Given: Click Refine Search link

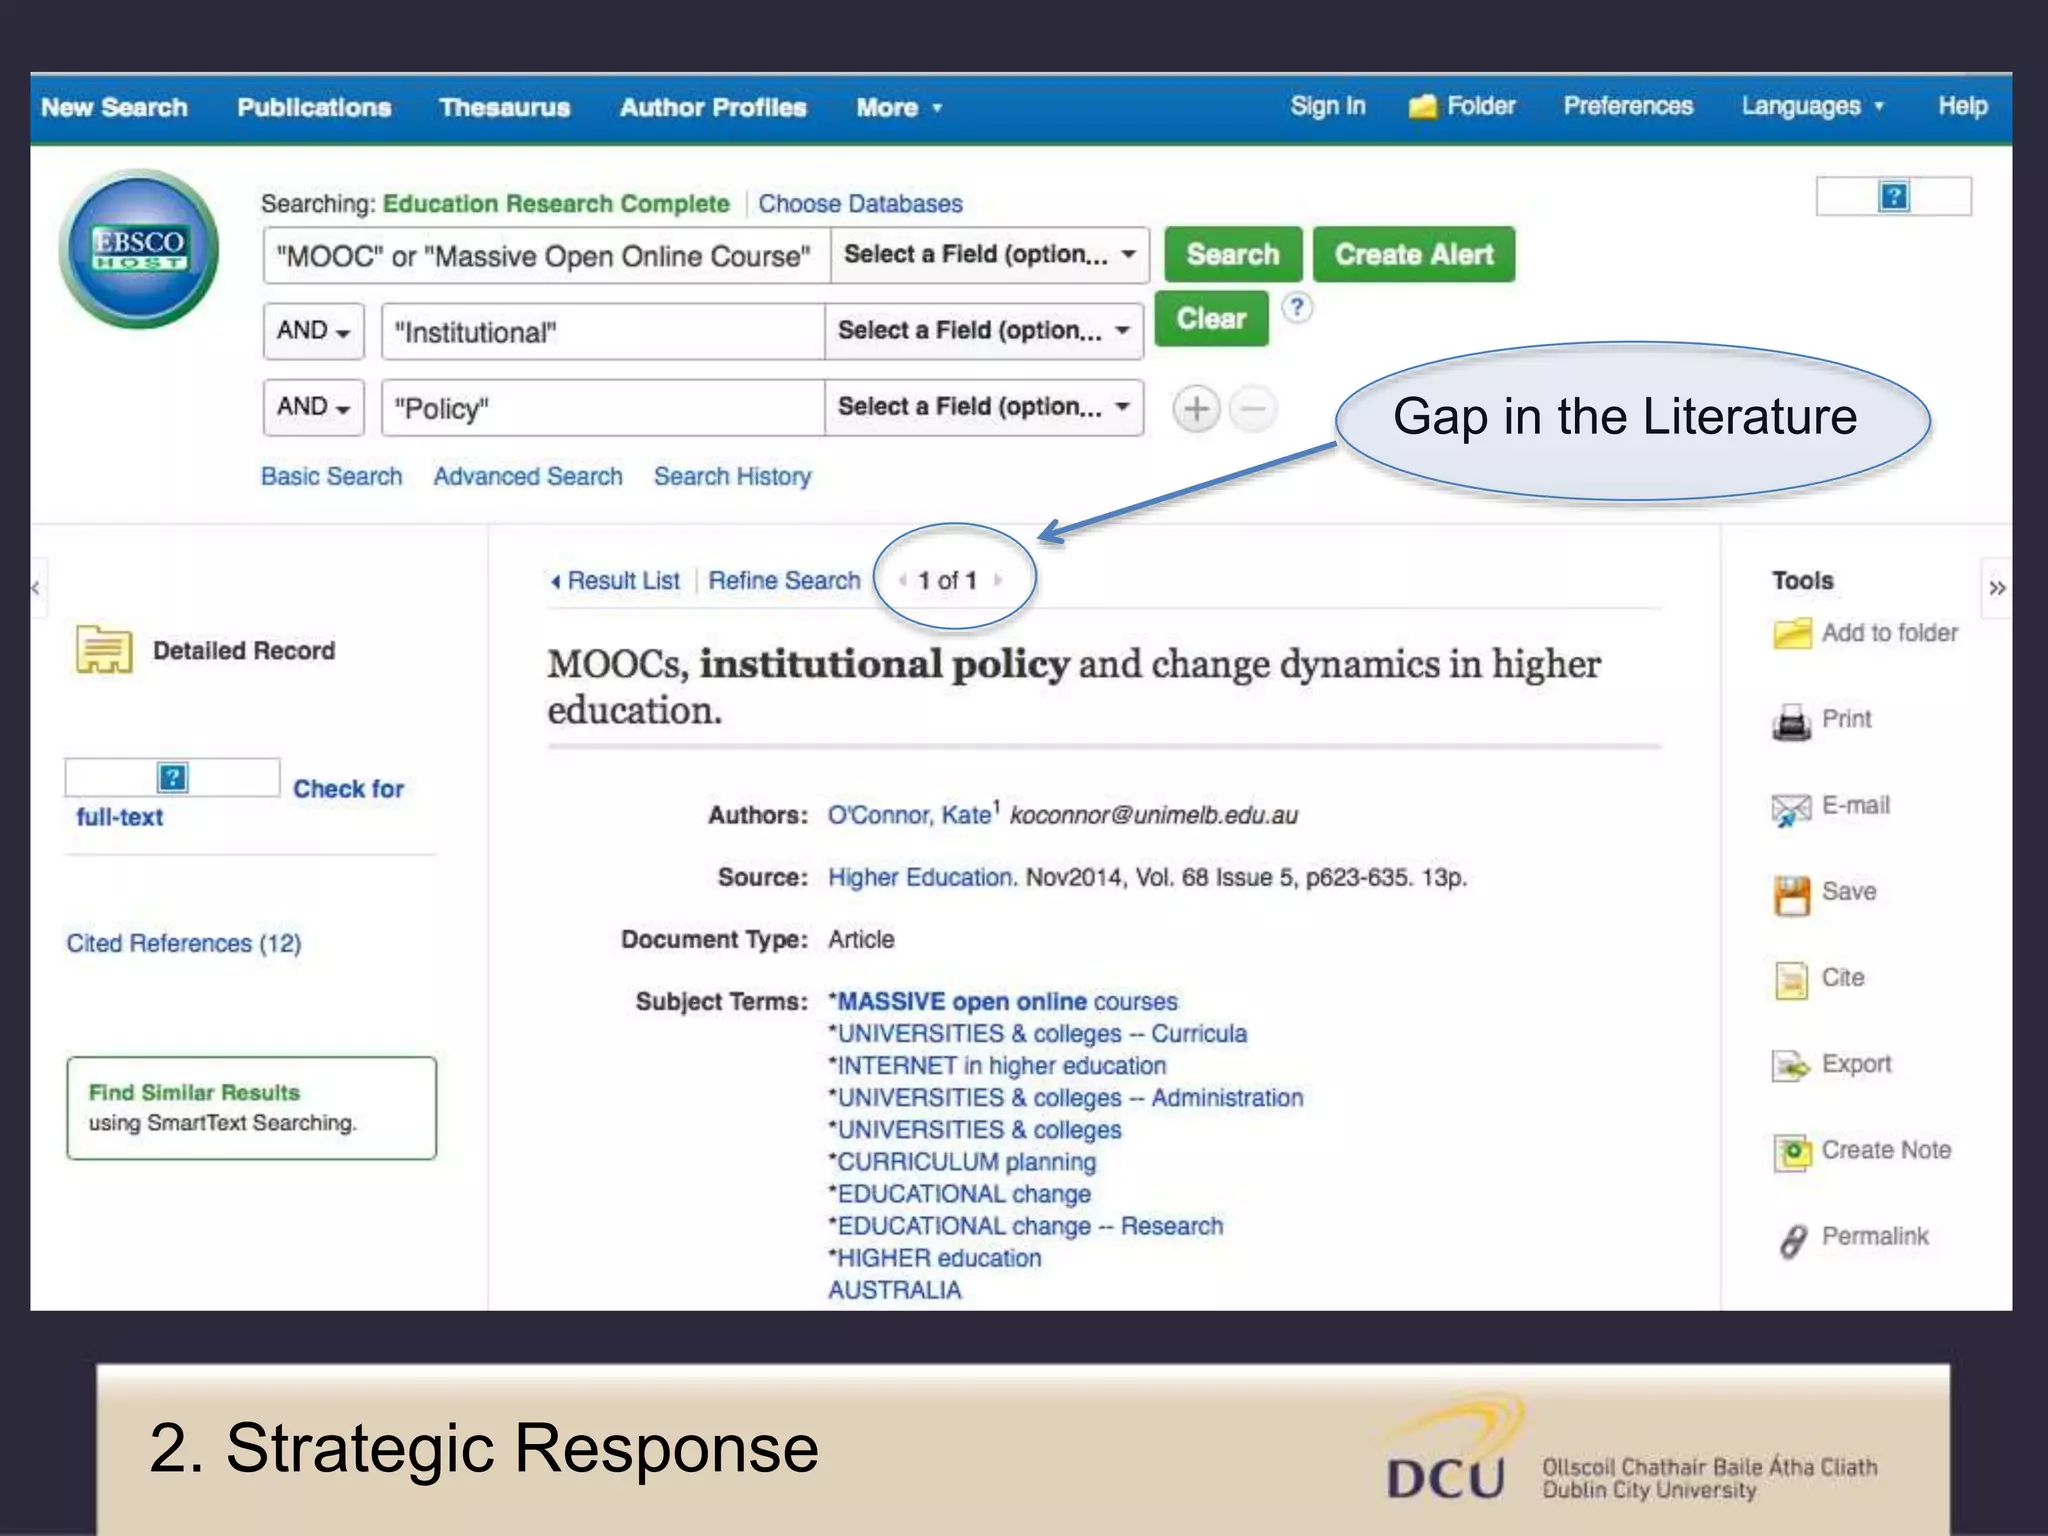Looking at the screenshot, I should [x=784, y=580].
